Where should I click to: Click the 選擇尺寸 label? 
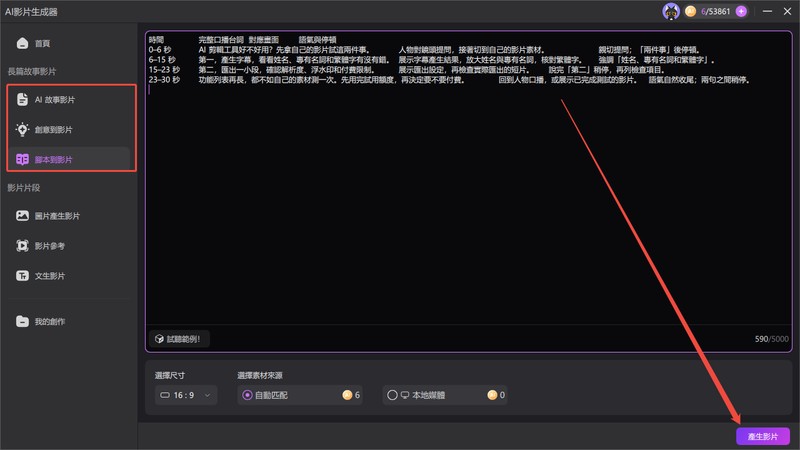(170, 376)
